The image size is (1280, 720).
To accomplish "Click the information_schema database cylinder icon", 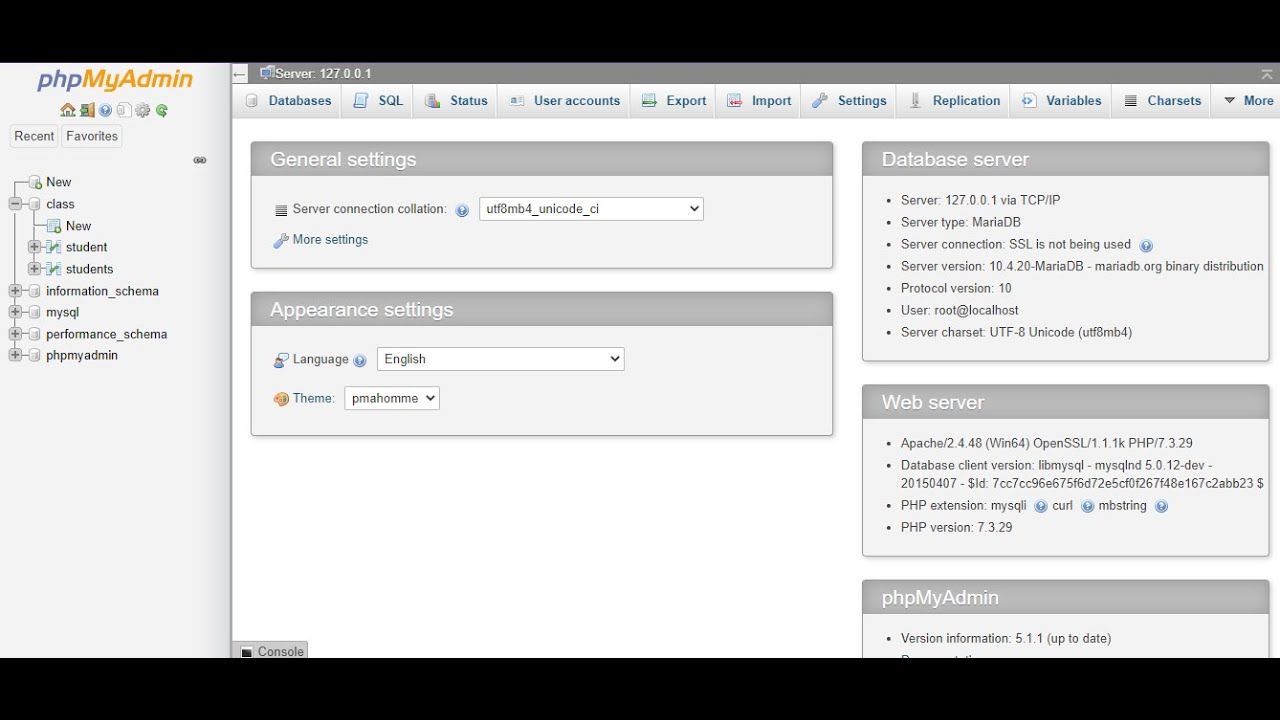I will [x=35, y=291].
